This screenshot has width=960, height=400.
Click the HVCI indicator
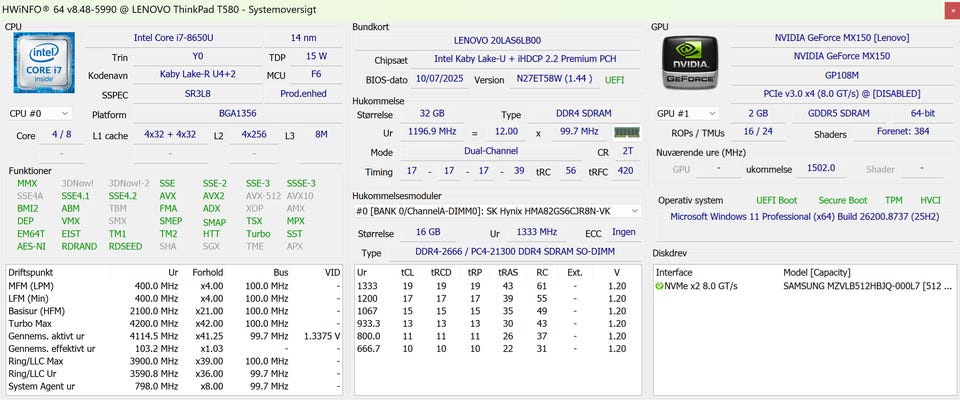point(930,200)
